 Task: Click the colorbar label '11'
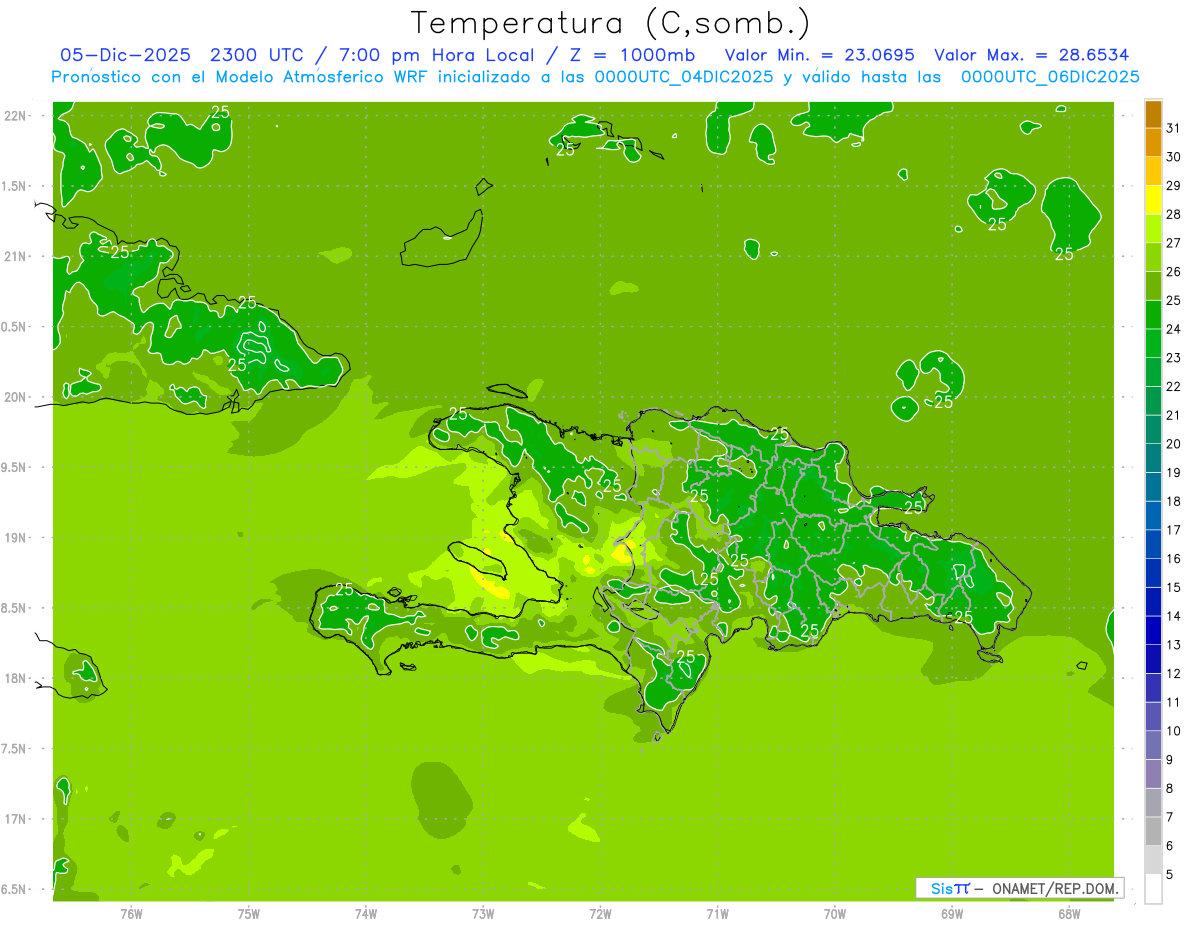[x=1174, y=702]
